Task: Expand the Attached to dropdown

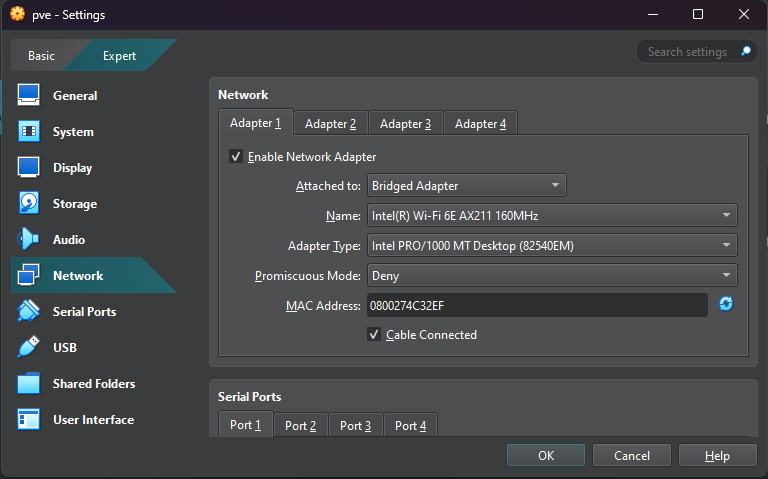Action: 466,186
